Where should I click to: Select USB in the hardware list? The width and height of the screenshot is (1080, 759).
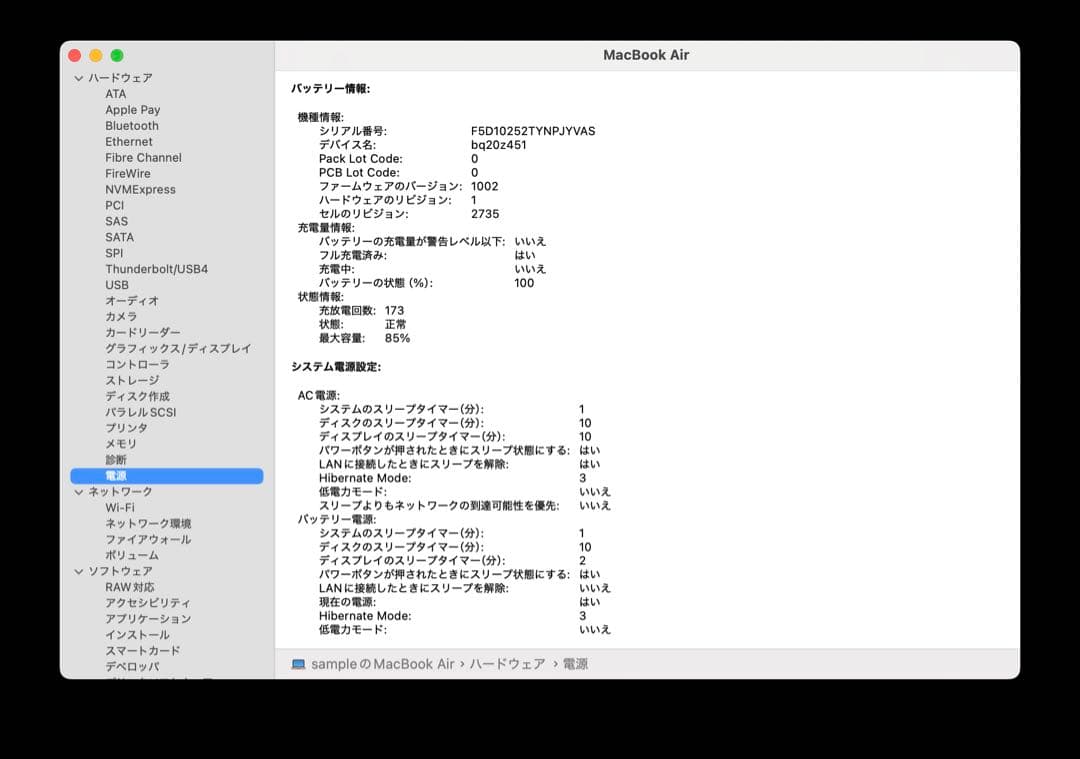pos(115,285)
